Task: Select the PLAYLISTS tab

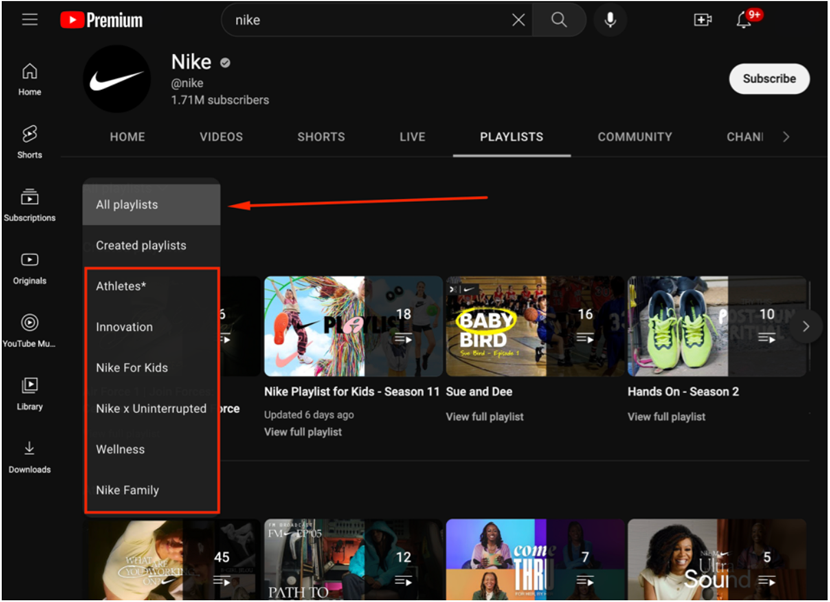Action: (511, 137)
